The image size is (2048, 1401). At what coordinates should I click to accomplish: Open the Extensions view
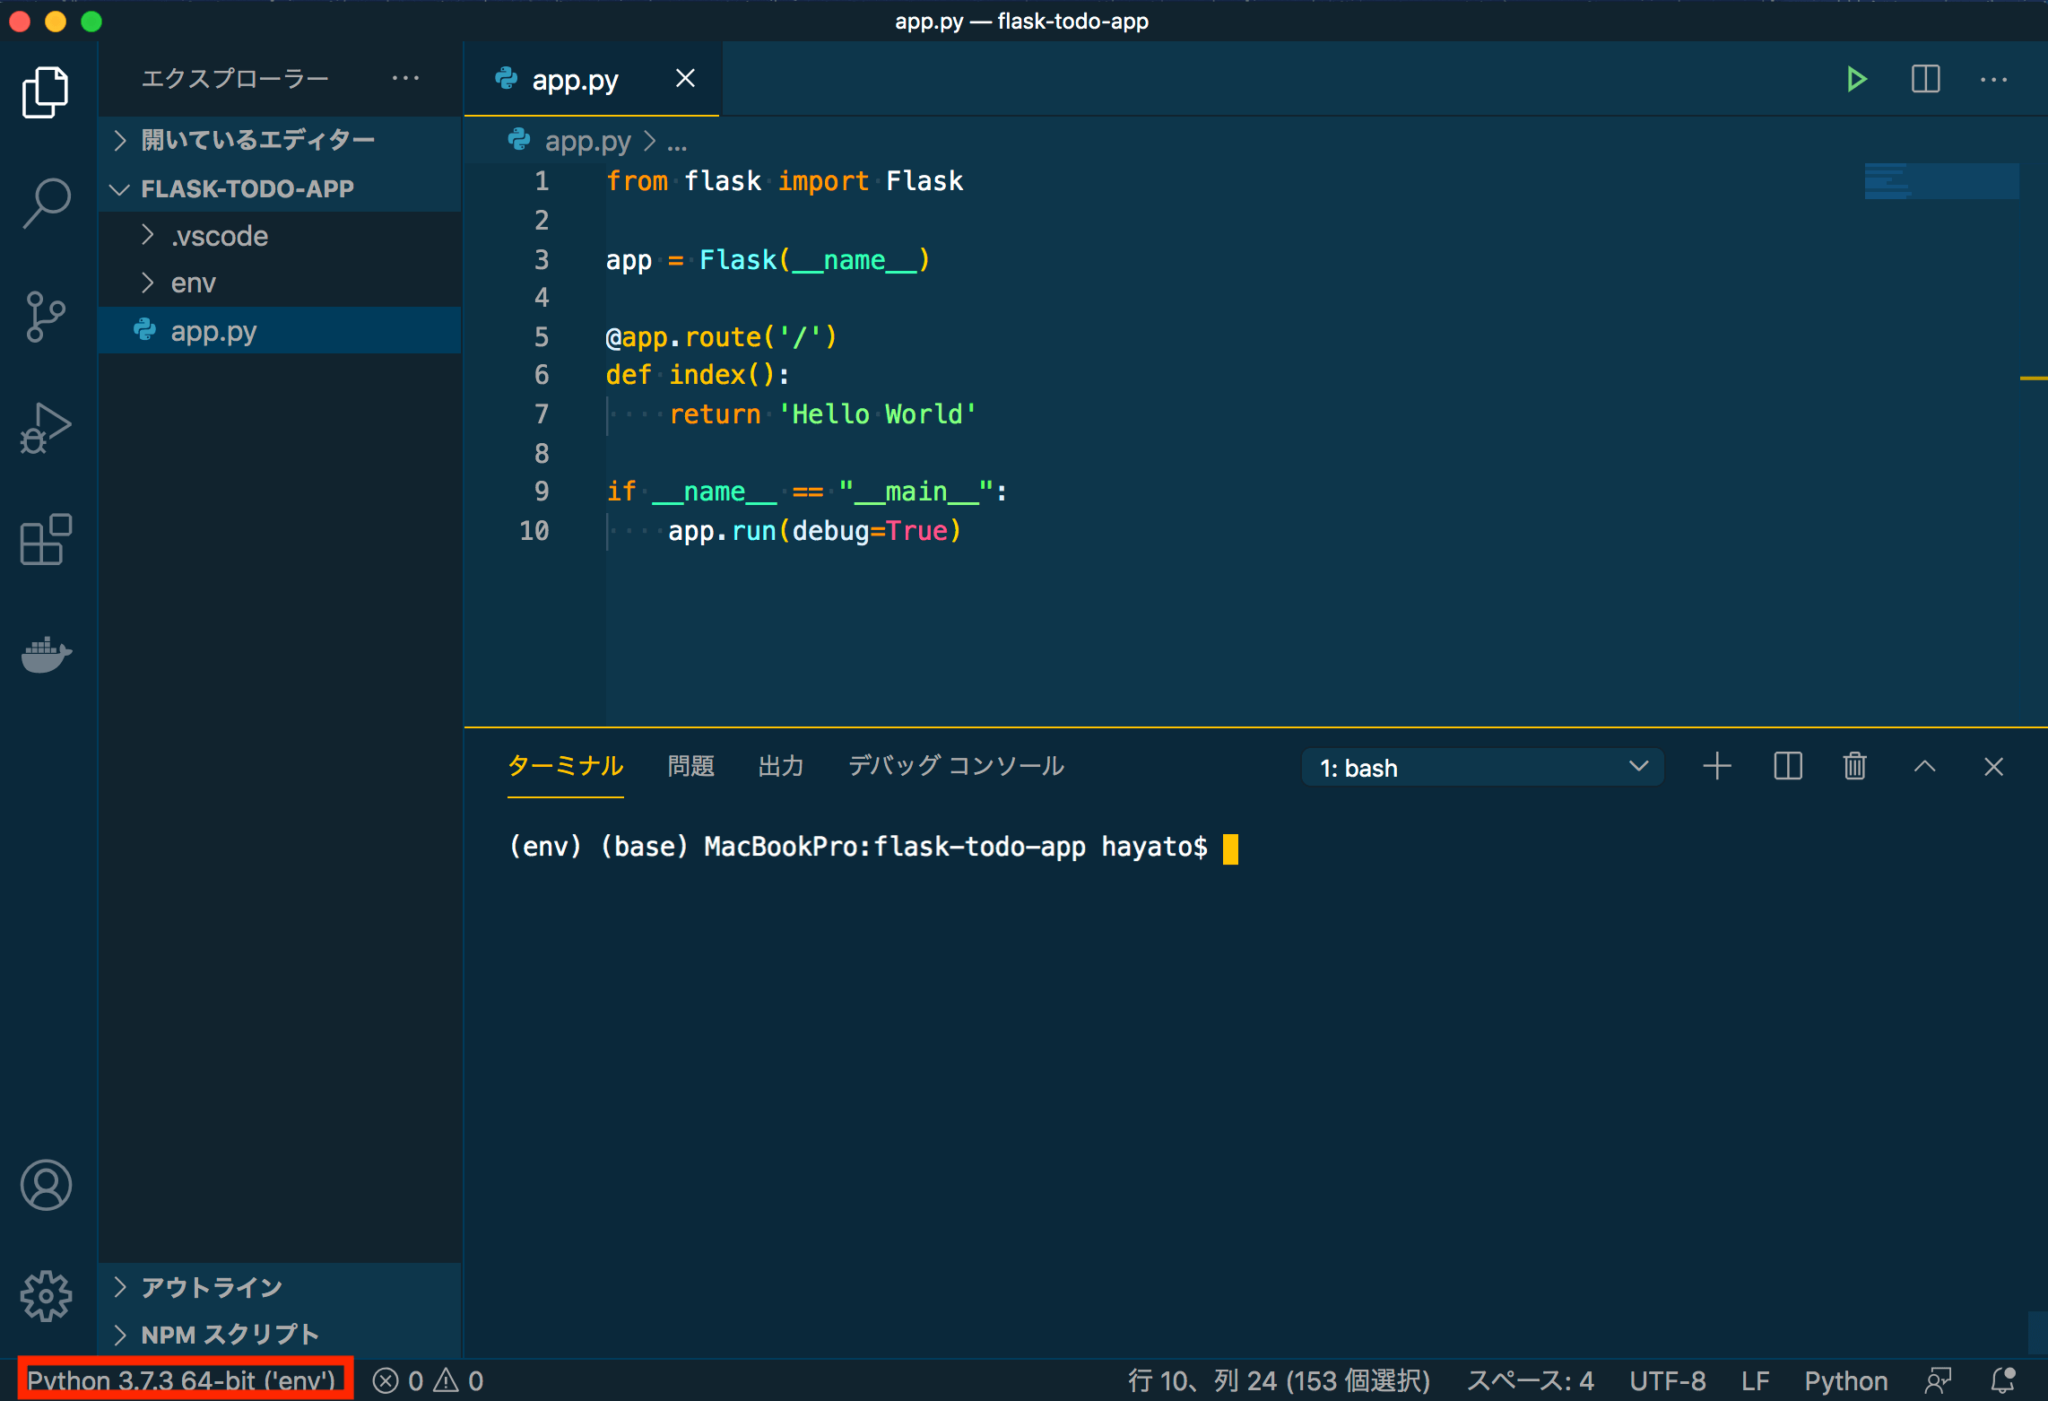click(x=46, y=541)
